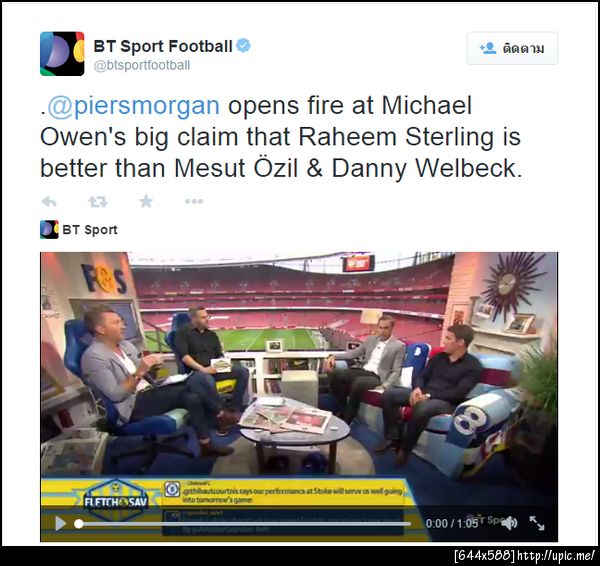
Task: Open the BT Sport Football profile avatar
Action: [62, 54]
